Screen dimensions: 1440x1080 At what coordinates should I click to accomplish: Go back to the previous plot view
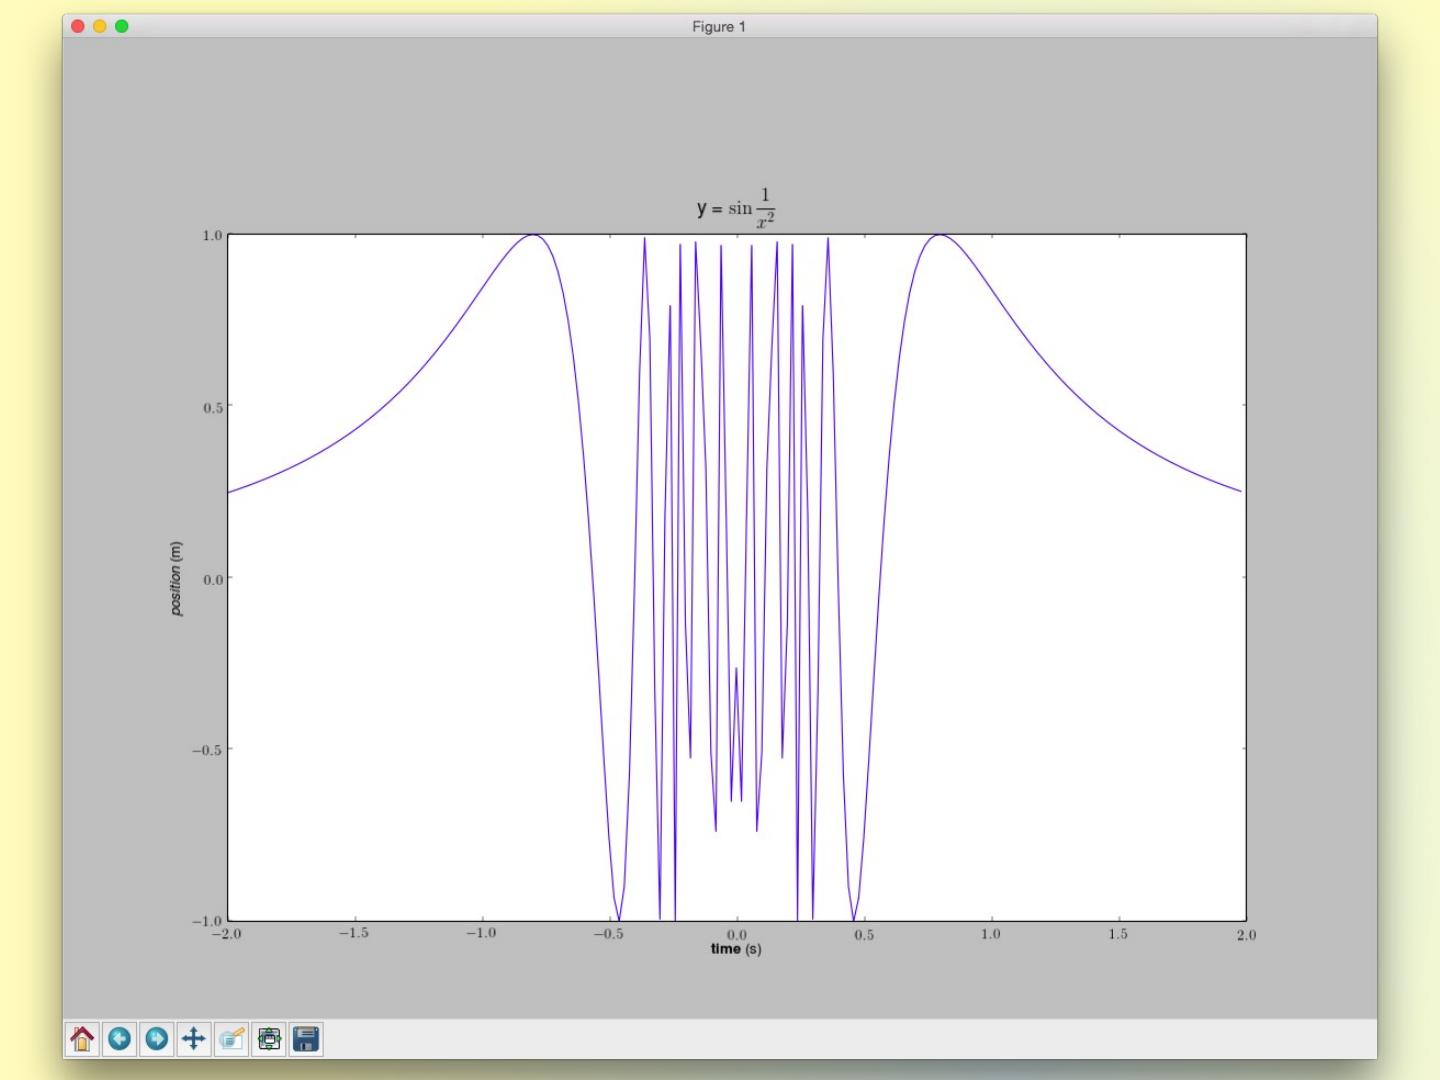[x=119, y=1039]
